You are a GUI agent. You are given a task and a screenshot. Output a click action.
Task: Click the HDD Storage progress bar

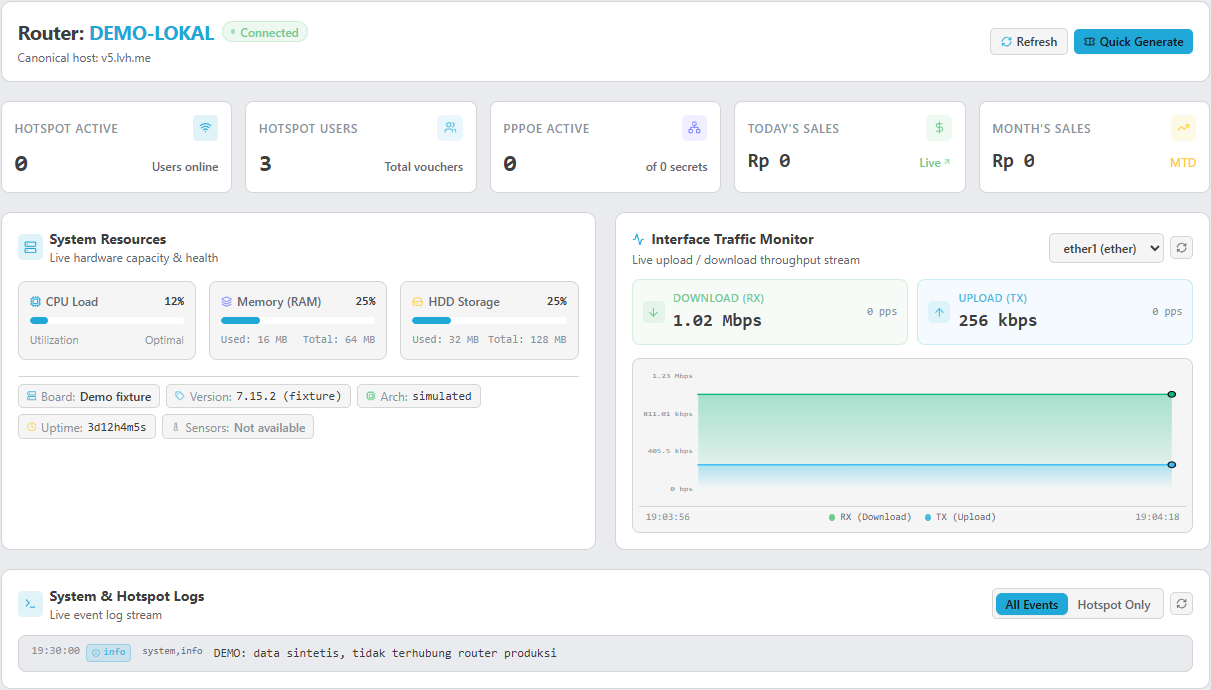[489, 321]
